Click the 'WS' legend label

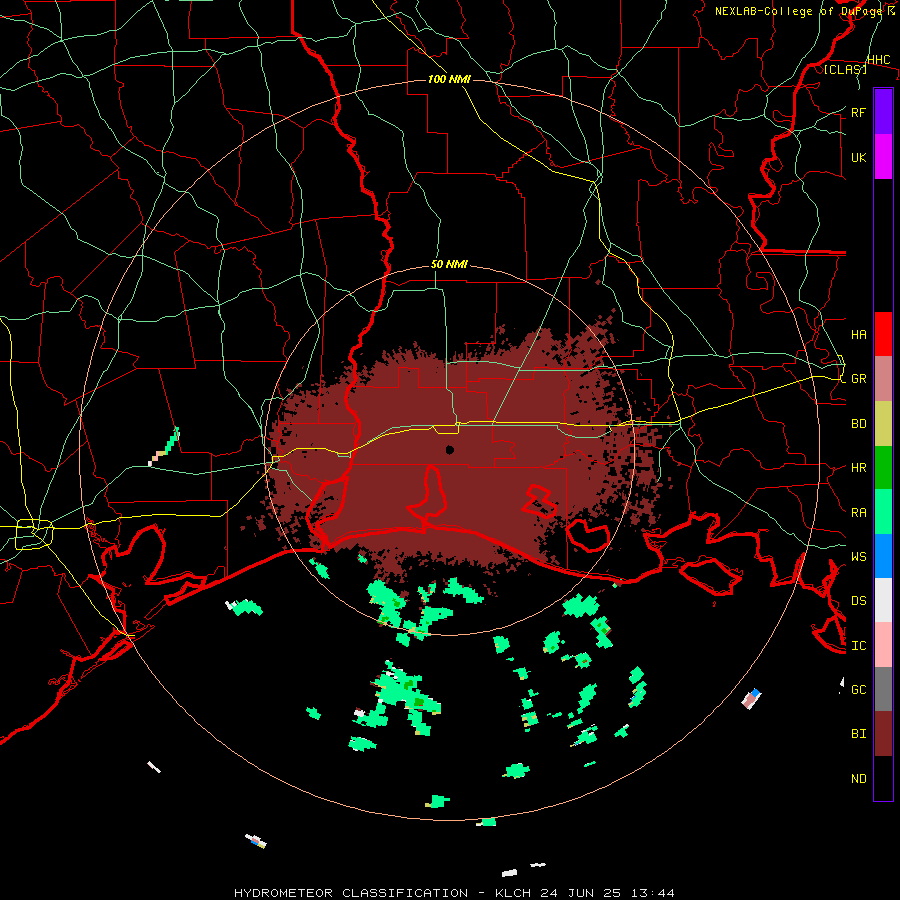[858, 556]
